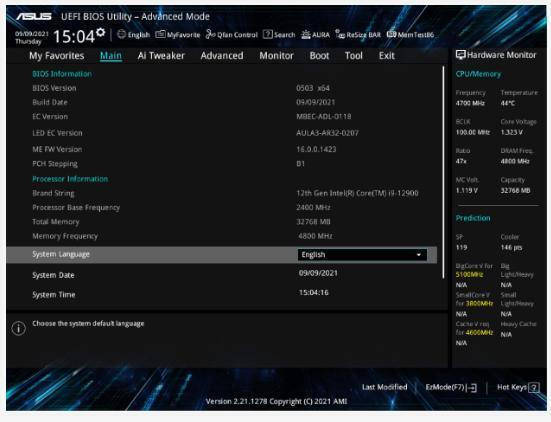
Task: Open Qfan Control fan icon
Action: 210,34
